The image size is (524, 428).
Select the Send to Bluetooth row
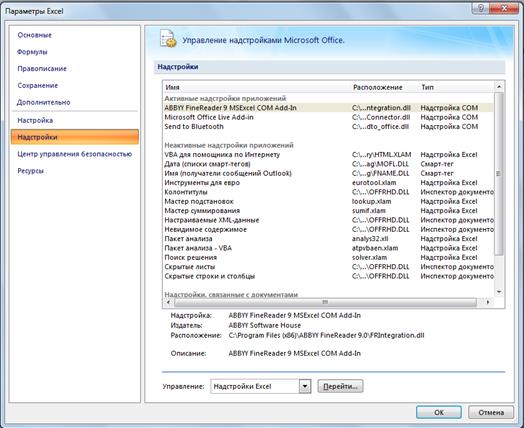coord(328,127)
